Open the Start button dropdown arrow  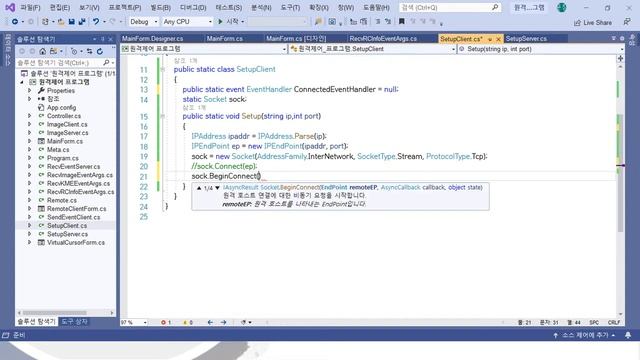pos(242,22)
